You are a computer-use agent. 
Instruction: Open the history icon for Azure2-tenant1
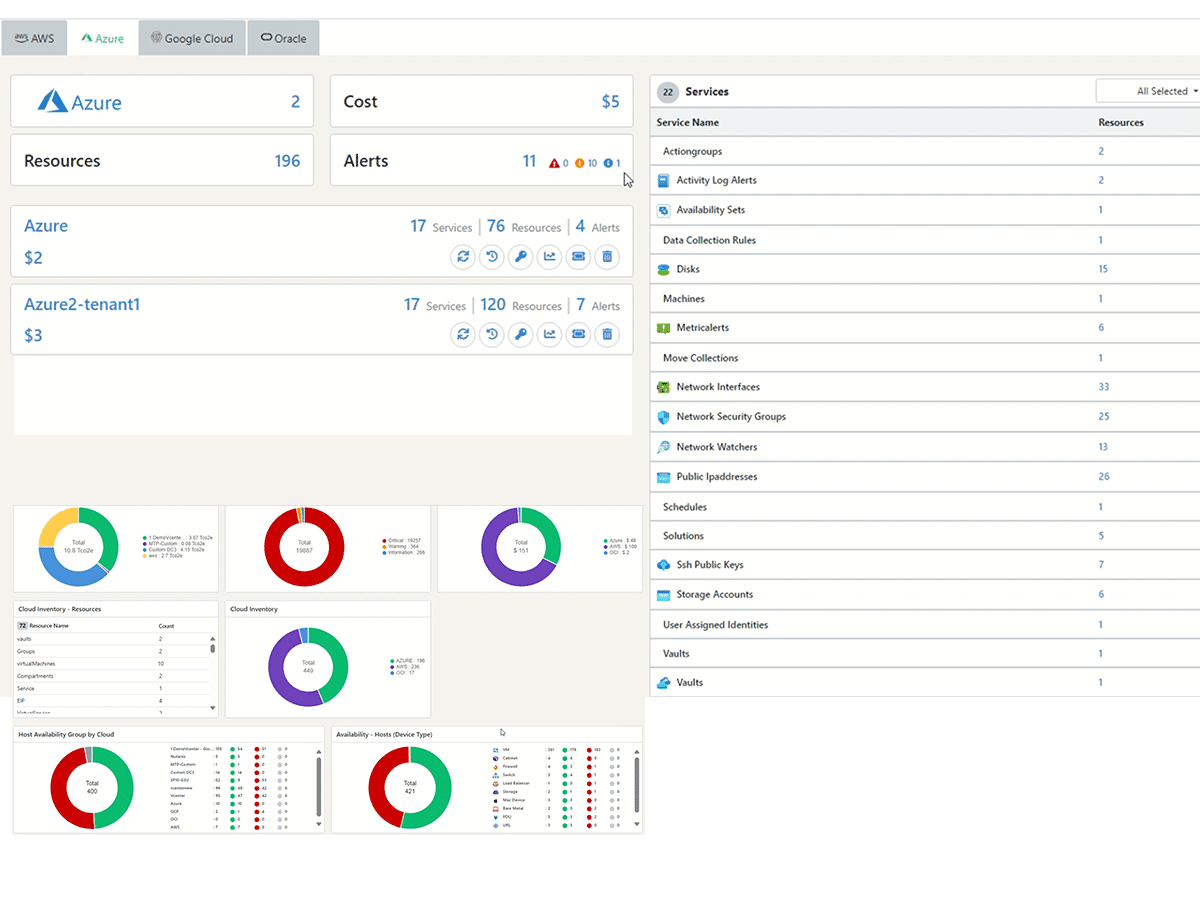click(491, 335)
